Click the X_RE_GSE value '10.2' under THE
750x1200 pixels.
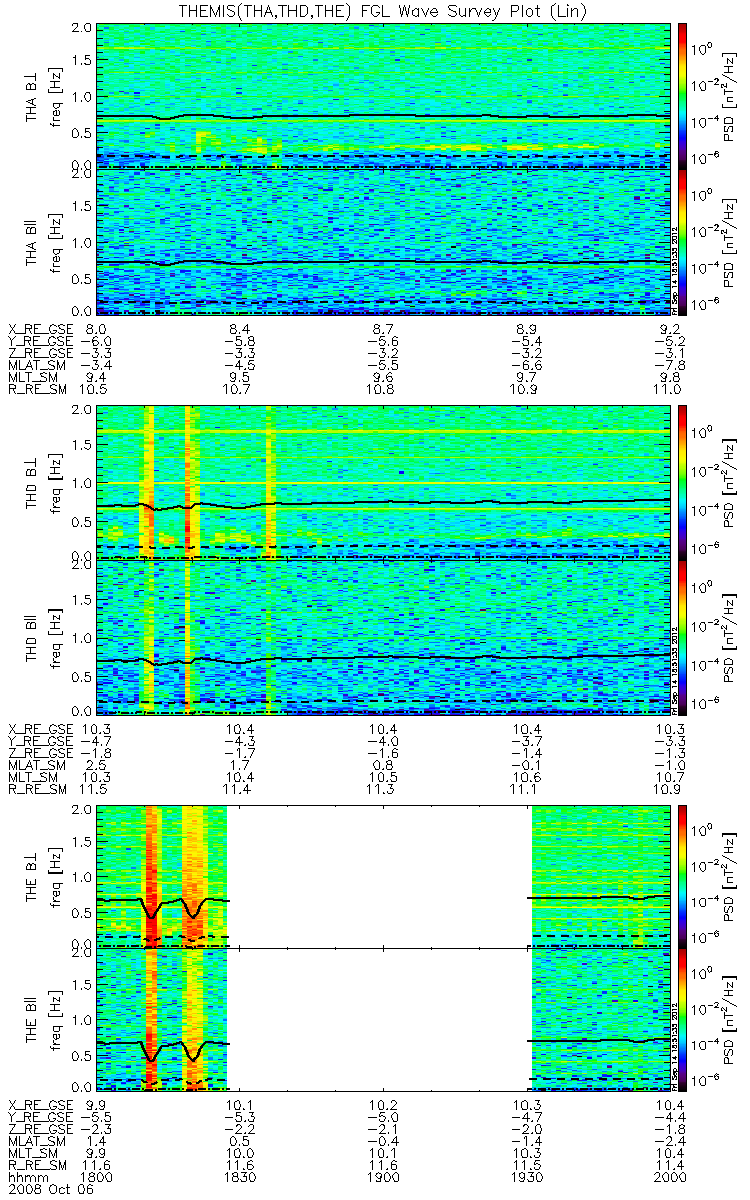point(383,1105)
